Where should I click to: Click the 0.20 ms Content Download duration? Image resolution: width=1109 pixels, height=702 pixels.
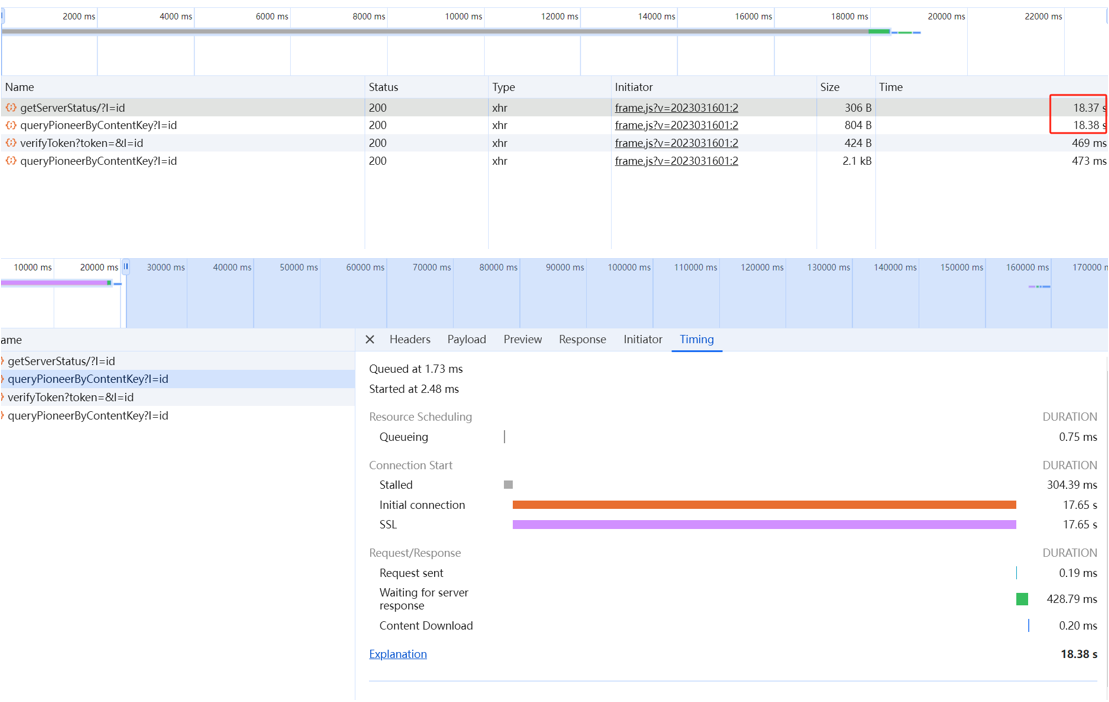(x=1078, y=626)
